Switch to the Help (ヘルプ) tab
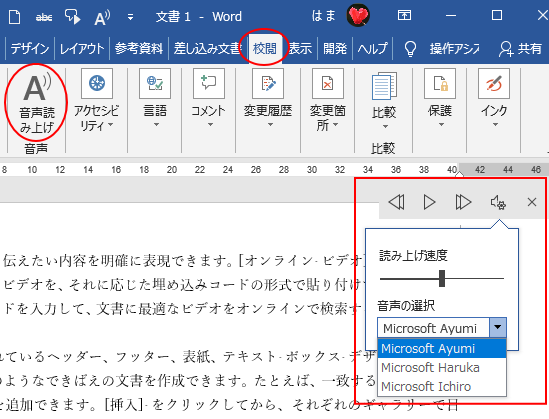 373,49
